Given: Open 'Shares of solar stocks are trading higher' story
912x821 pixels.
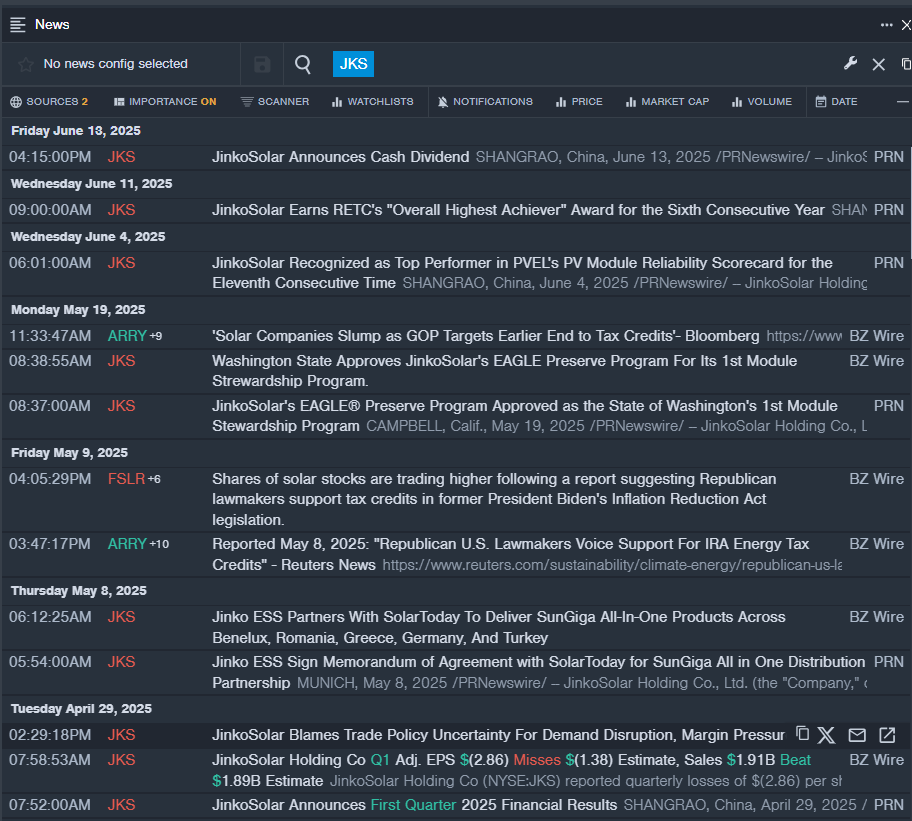Looking at the screenshot, I should 494,499.
